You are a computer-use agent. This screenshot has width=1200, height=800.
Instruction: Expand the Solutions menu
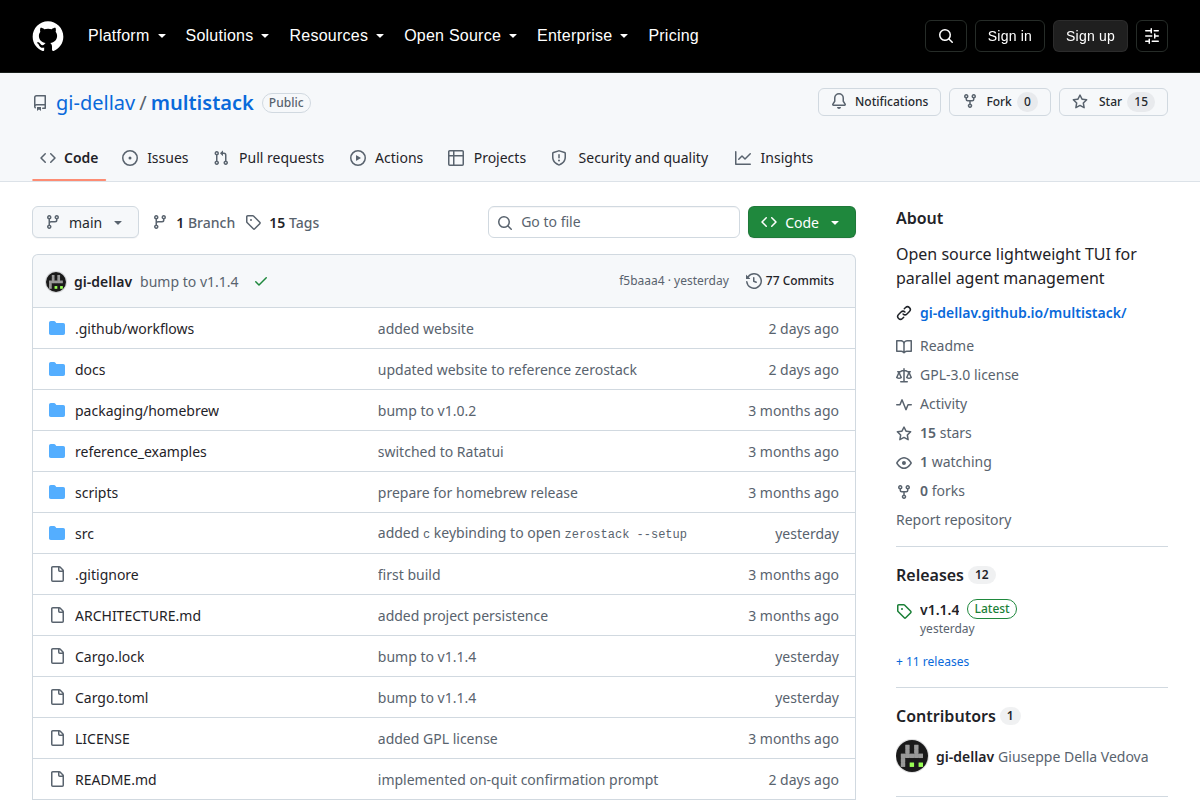click(227, 36)
